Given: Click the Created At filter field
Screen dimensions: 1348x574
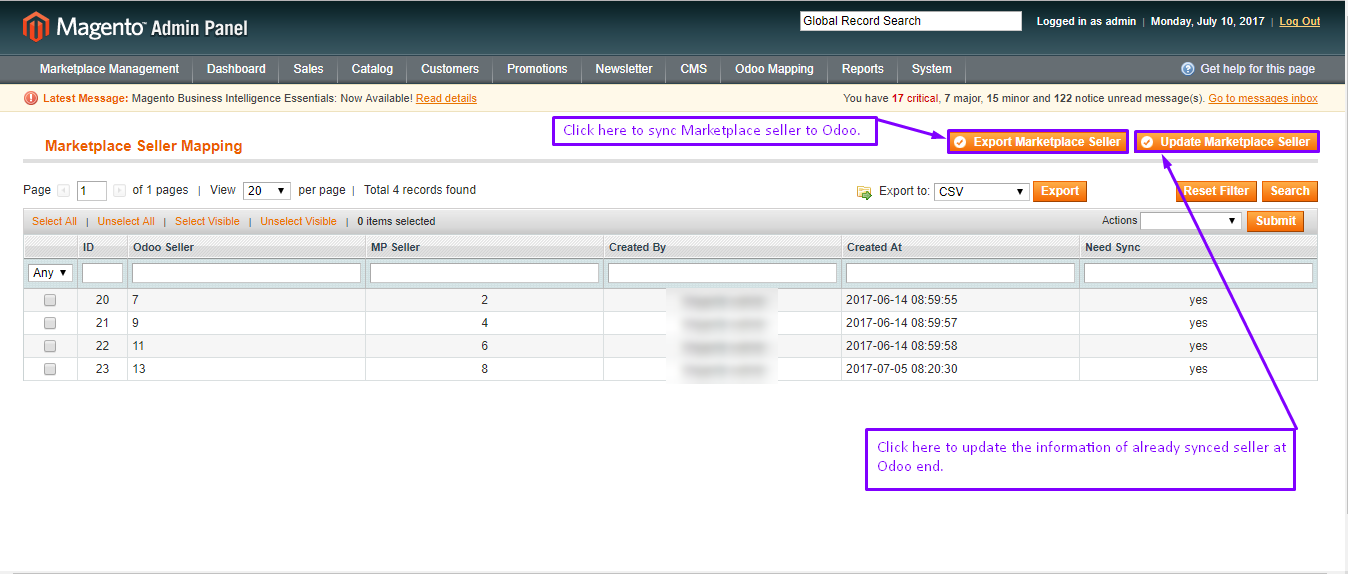Looking at the screenshot, I should (960, 273).
